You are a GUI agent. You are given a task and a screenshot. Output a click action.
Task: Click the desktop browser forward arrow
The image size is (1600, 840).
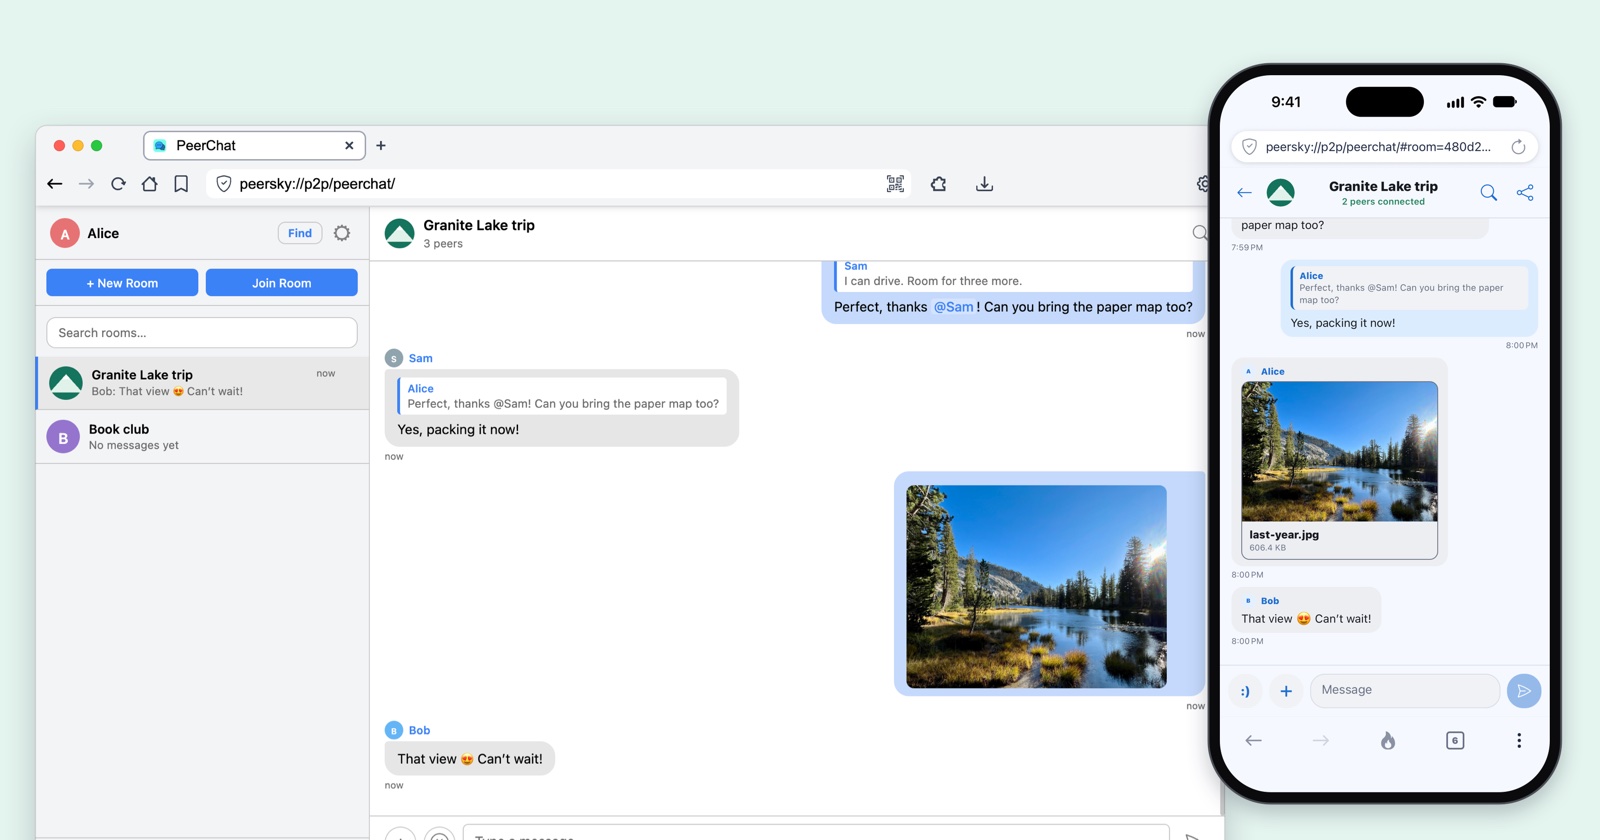coord(87,184)
